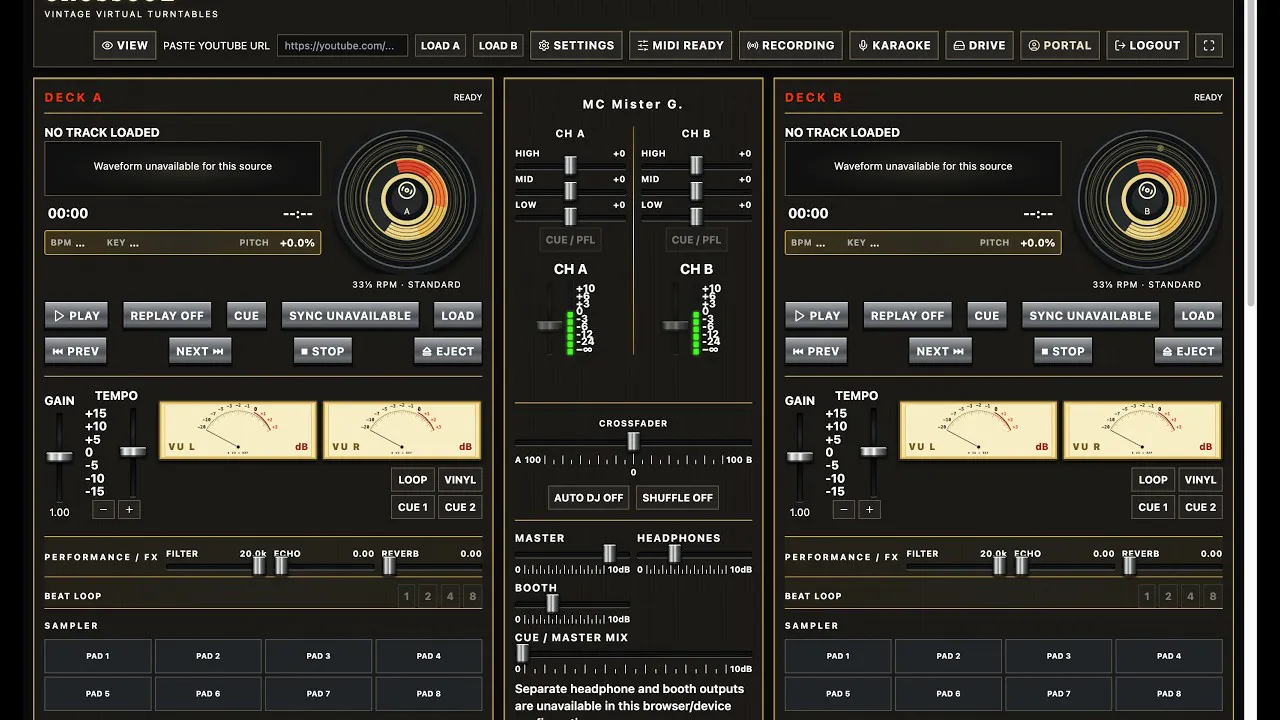The width and height of the screenshot is (1280, 720).
Task: Play Deck B
Action: [x=817, y=315]
